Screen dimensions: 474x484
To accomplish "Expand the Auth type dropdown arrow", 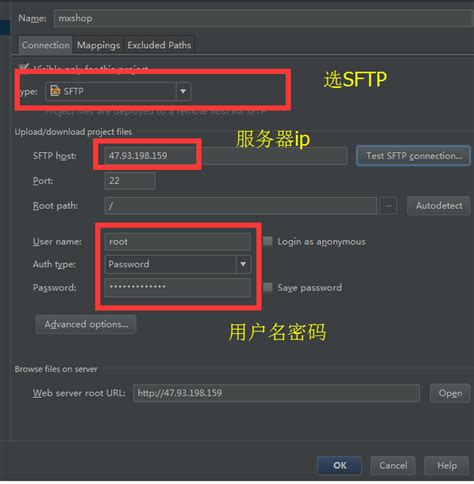I will point(243,264).
